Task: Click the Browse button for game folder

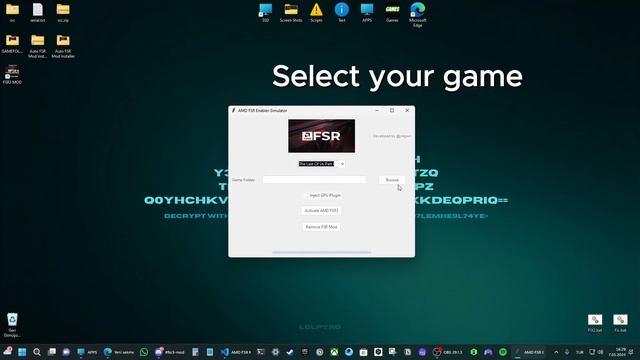Action: 392,180
